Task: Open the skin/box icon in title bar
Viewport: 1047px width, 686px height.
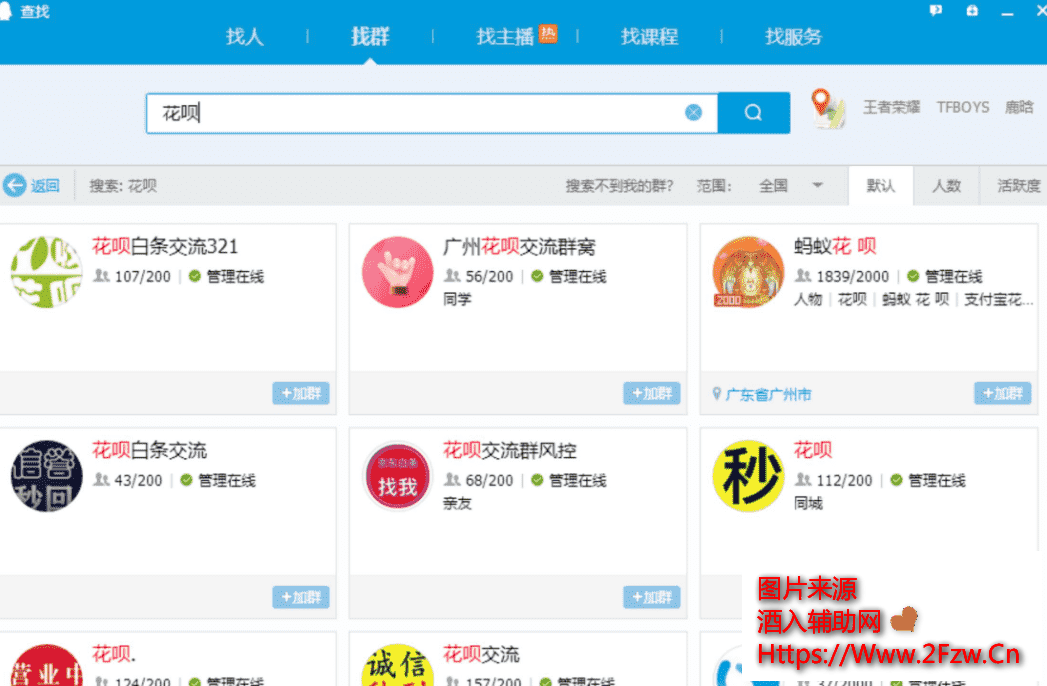Action: (972, 11)
